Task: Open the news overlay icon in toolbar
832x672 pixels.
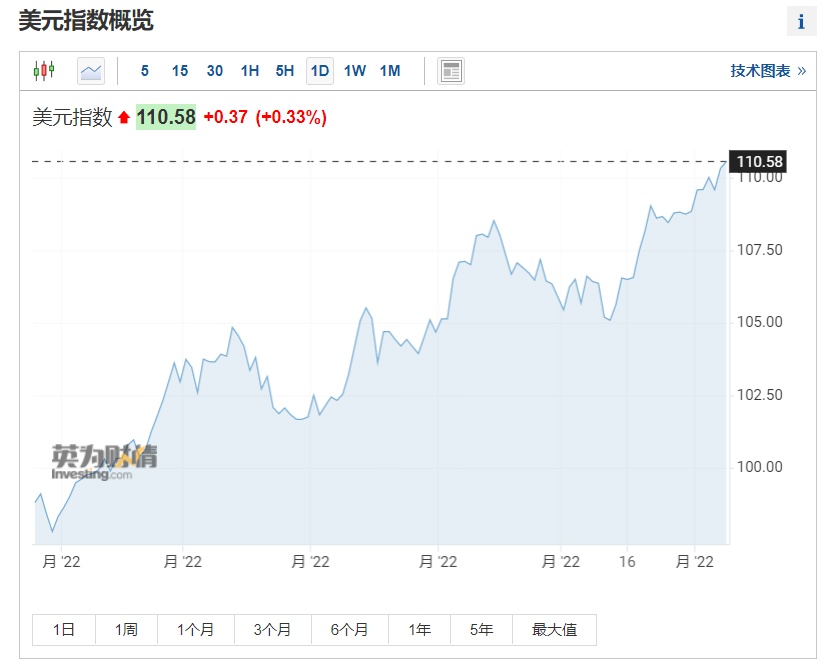Action: tap(451, 71)
